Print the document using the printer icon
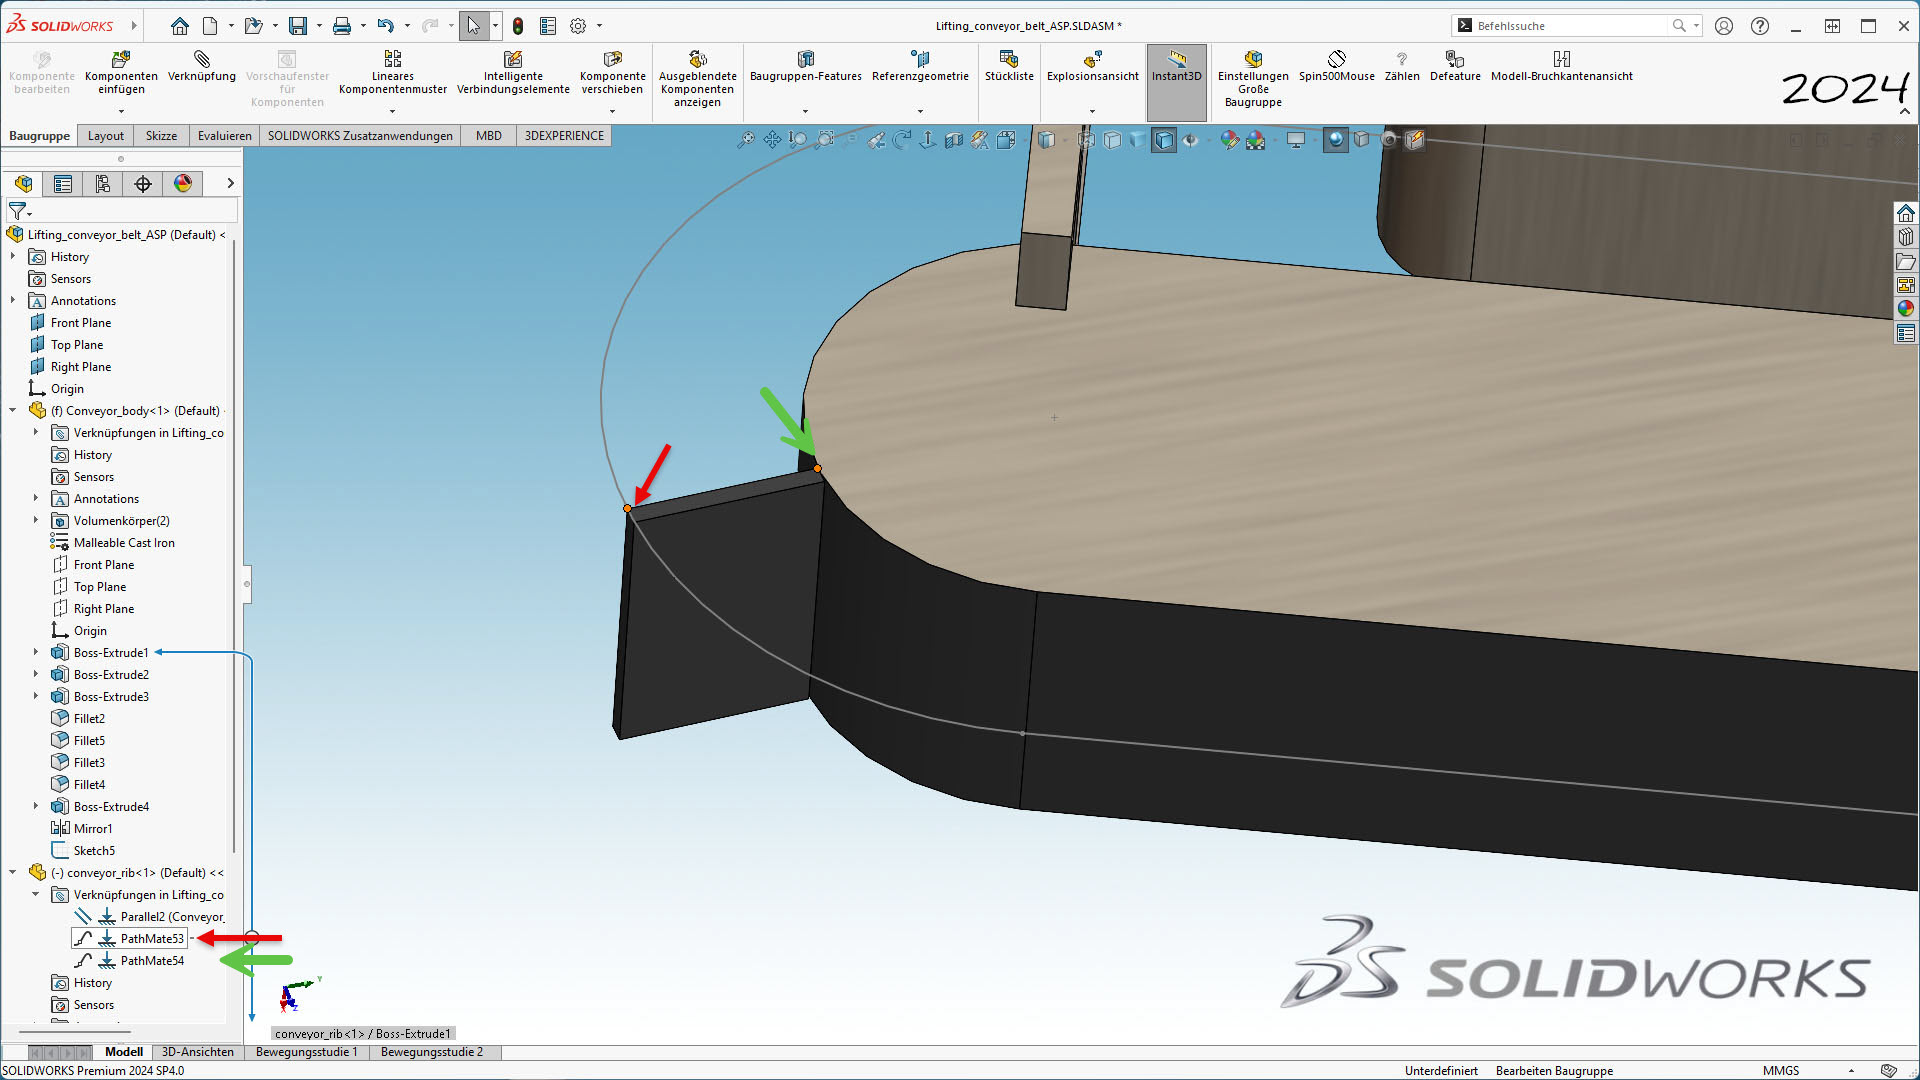Image resolution: width=1920 pixels, height=1080 pixels. click(x=341, y=26)
